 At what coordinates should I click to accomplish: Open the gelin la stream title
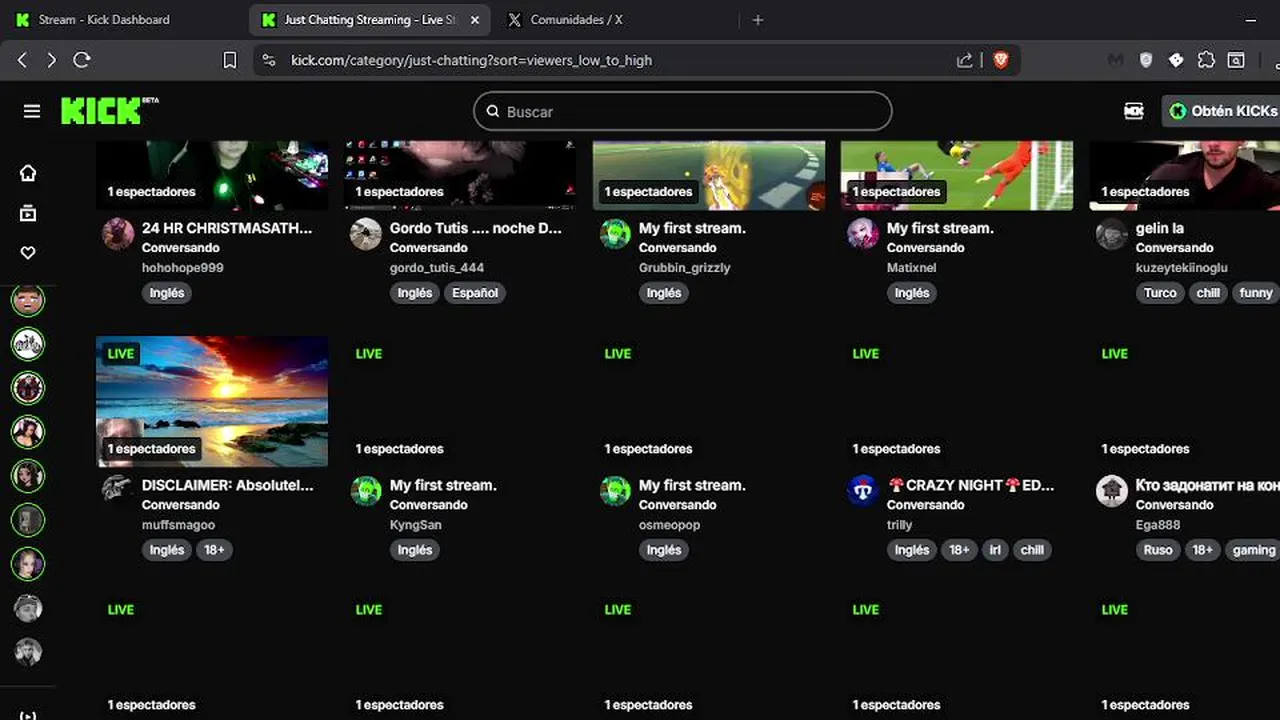pos(1159,228)
